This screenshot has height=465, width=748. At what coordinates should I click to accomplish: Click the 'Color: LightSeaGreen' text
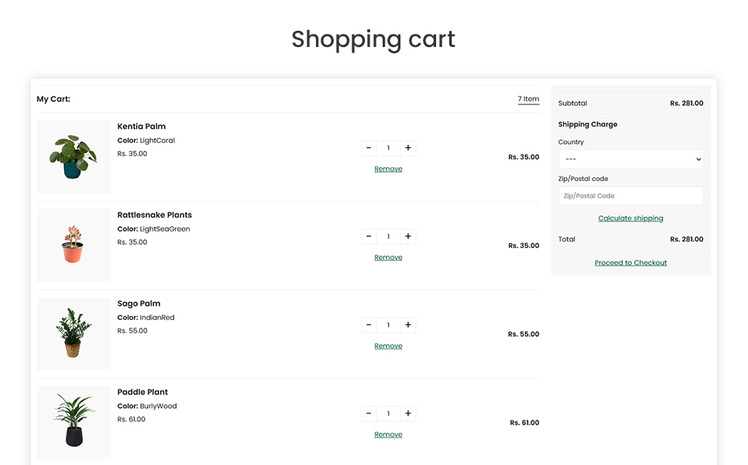pyautogui.click(x=154, y=229)
